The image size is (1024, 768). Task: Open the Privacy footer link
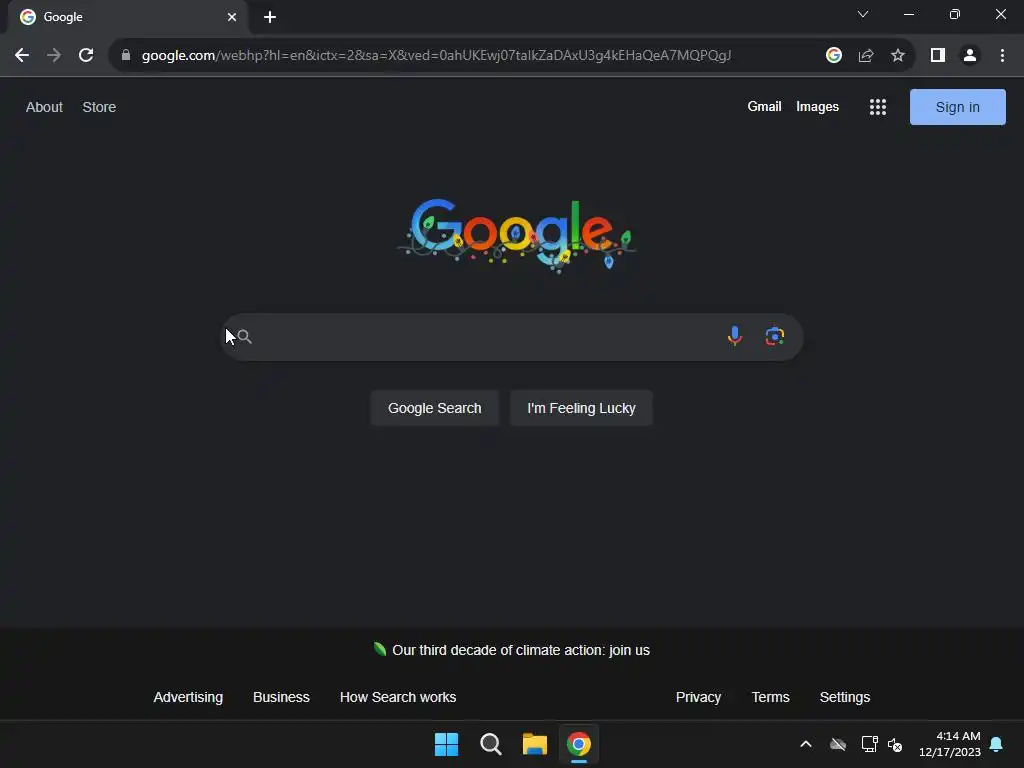[698, 697]
